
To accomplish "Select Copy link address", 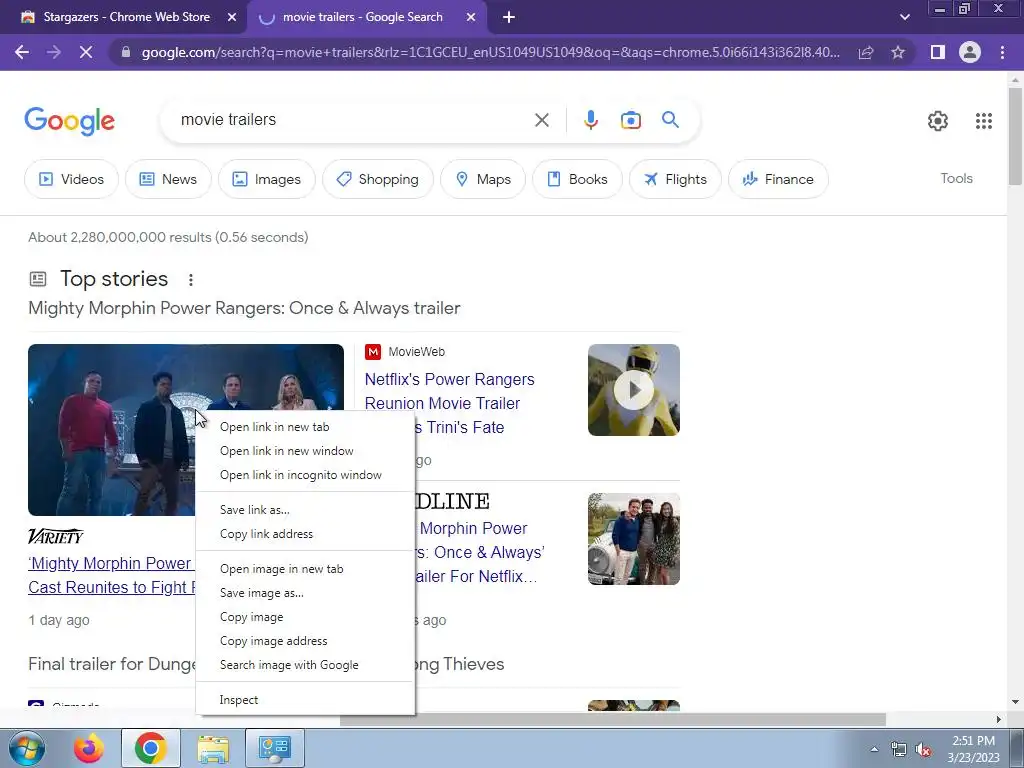I will pyautogui.click(x=305, y=534).
